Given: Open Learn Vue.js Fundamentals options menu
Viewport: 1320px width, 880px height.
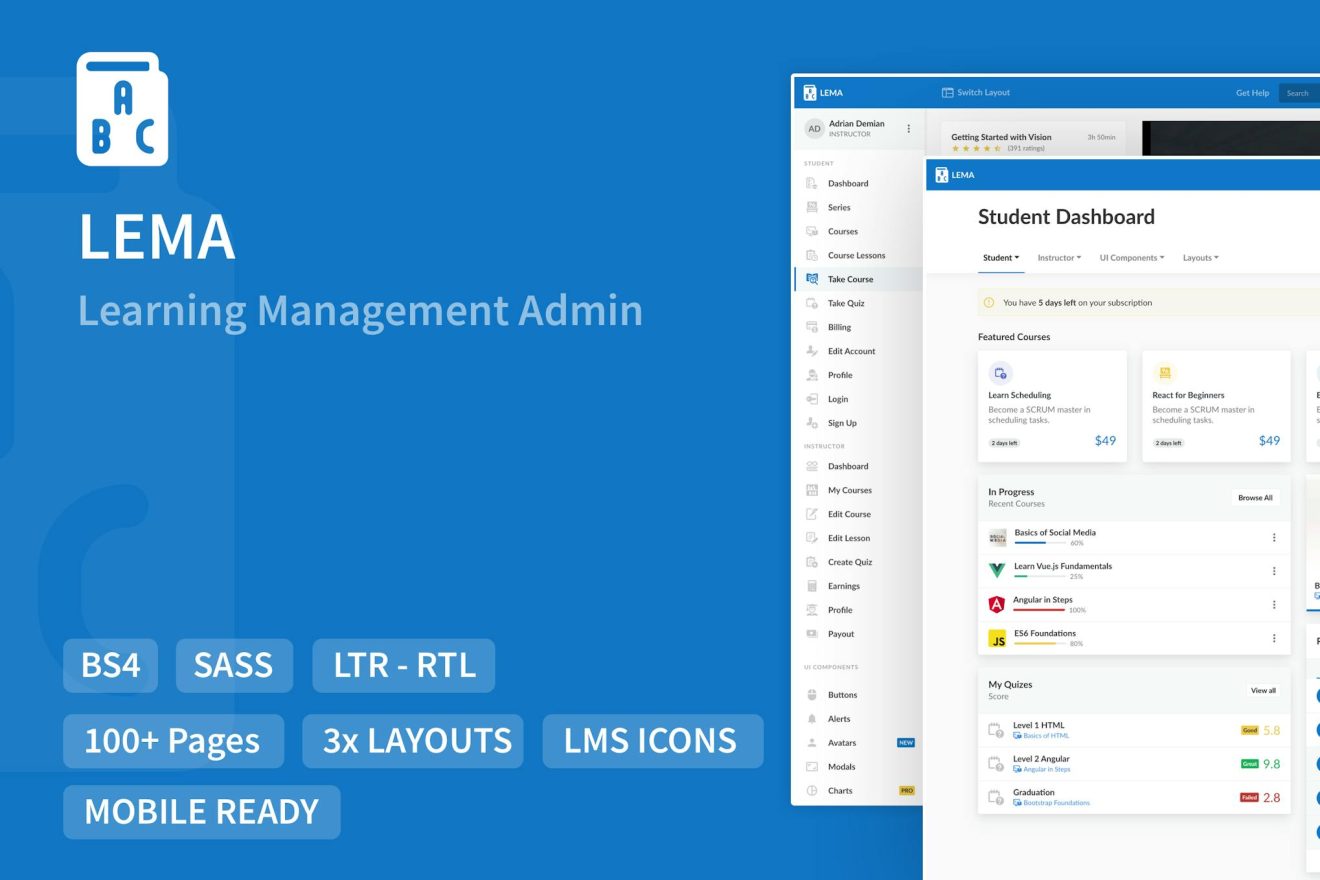Looking at the screenshot, I should 1274,571.
